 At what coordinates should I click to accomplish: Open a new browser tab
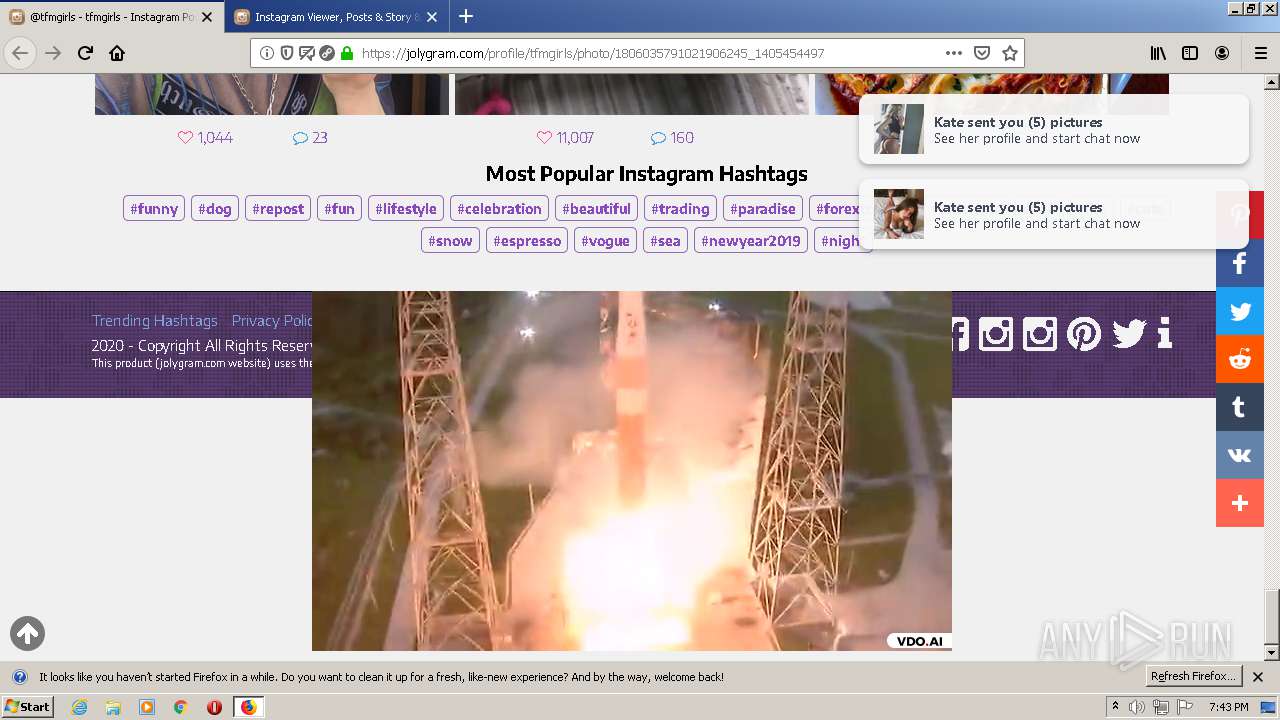click(466, 17)
